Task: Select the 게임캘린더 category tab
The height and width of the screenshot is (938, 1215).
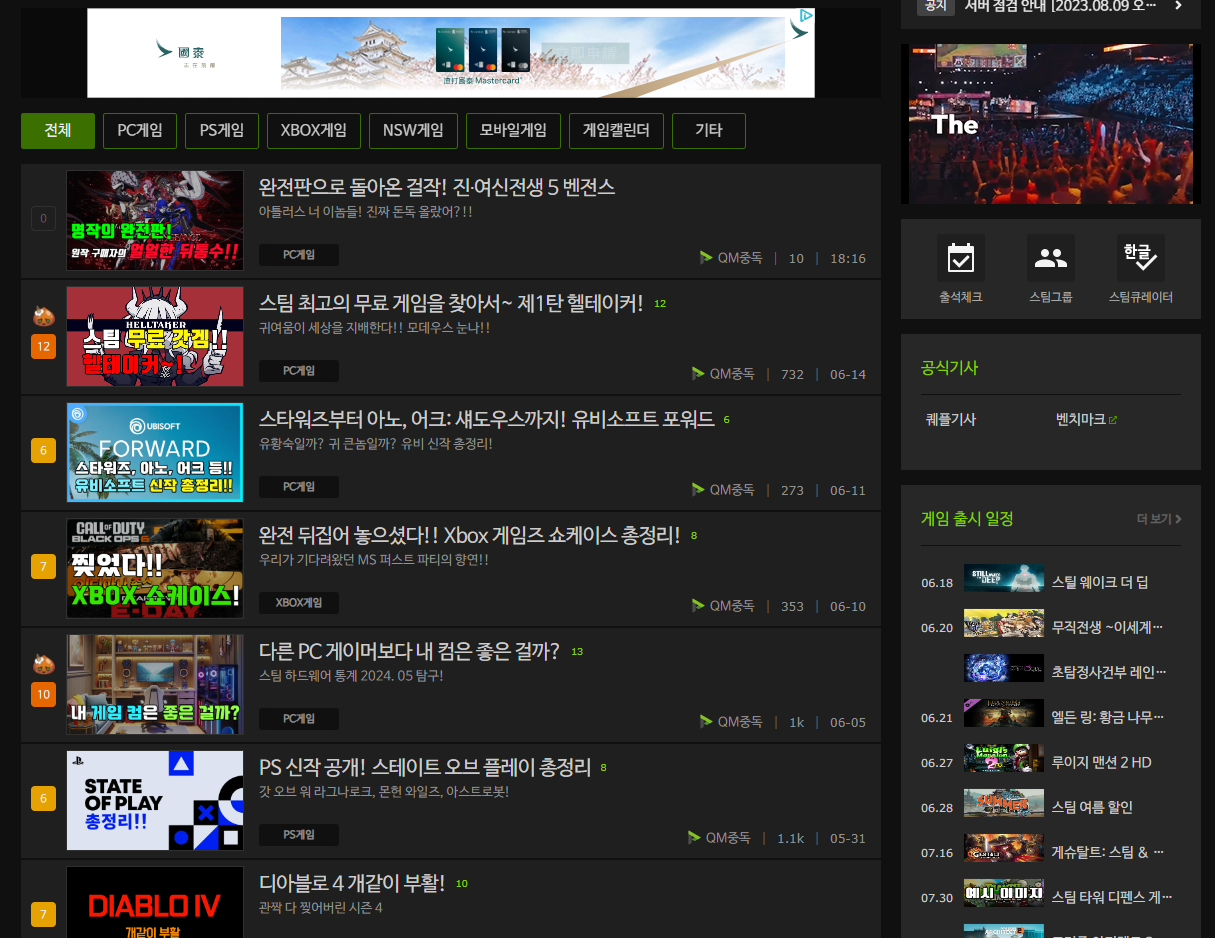Action: tap(616, 131)
